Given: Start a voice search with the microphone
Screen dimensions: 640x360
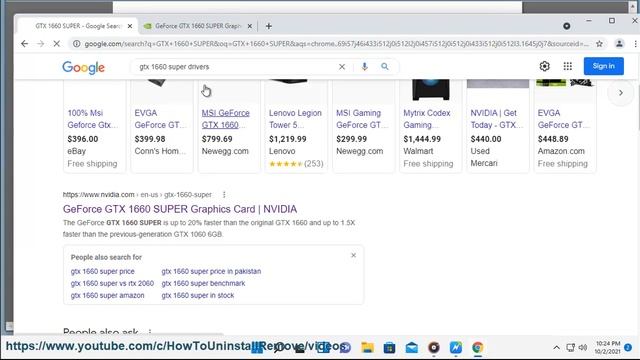Looking at the screenshot, I should (364, 67).
